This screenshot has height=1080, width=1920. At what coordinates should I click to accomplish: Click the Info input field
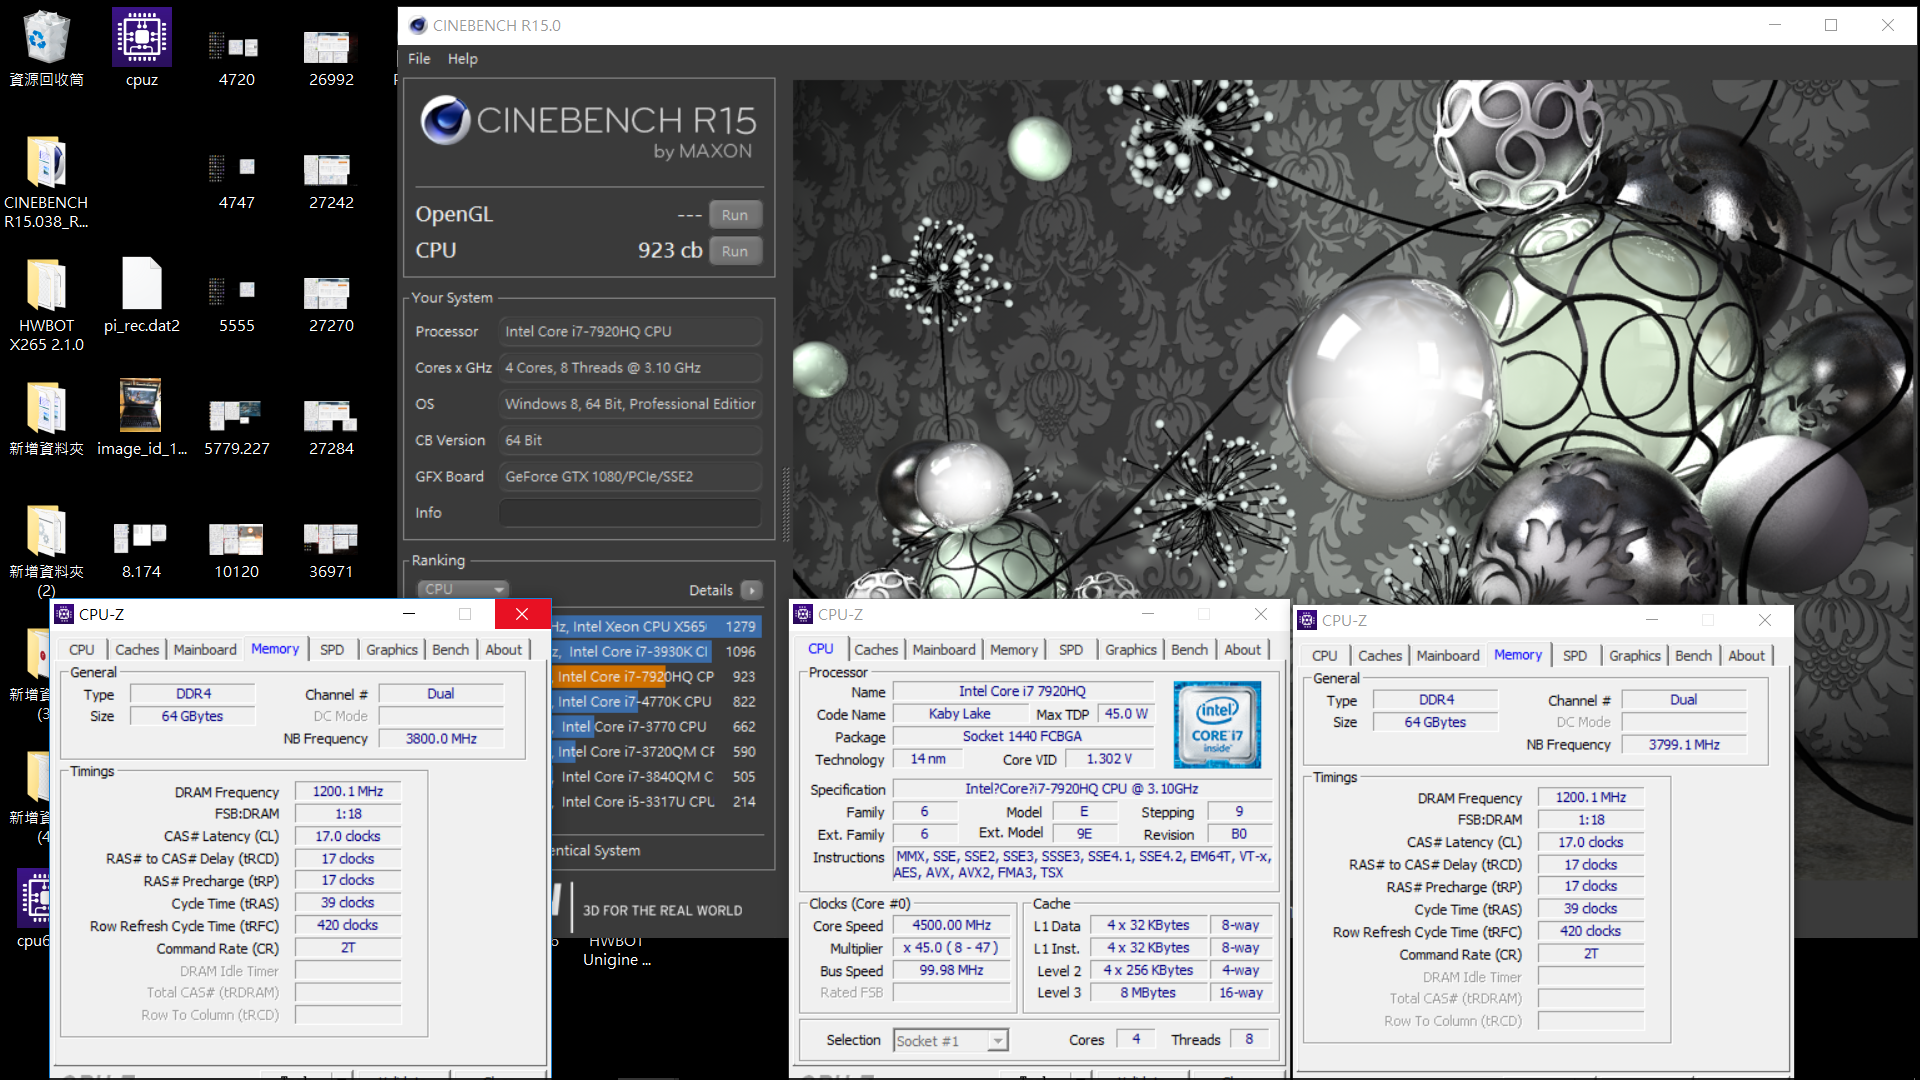(630, 513)
